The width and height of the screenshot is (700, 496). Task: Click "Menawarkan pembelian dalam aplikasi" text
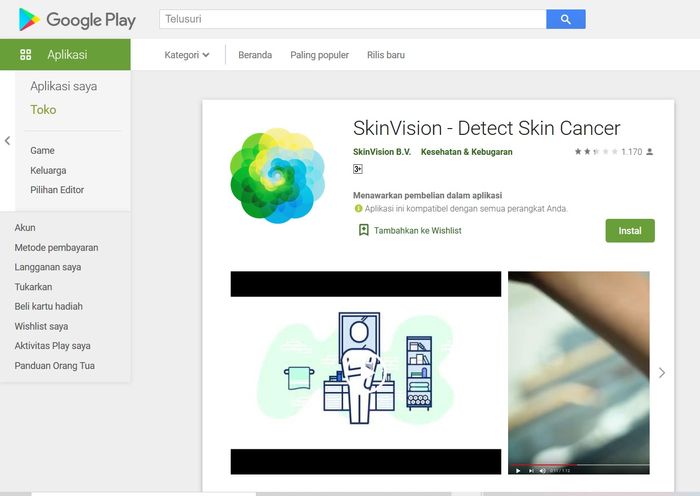click(x=427, y=196)
